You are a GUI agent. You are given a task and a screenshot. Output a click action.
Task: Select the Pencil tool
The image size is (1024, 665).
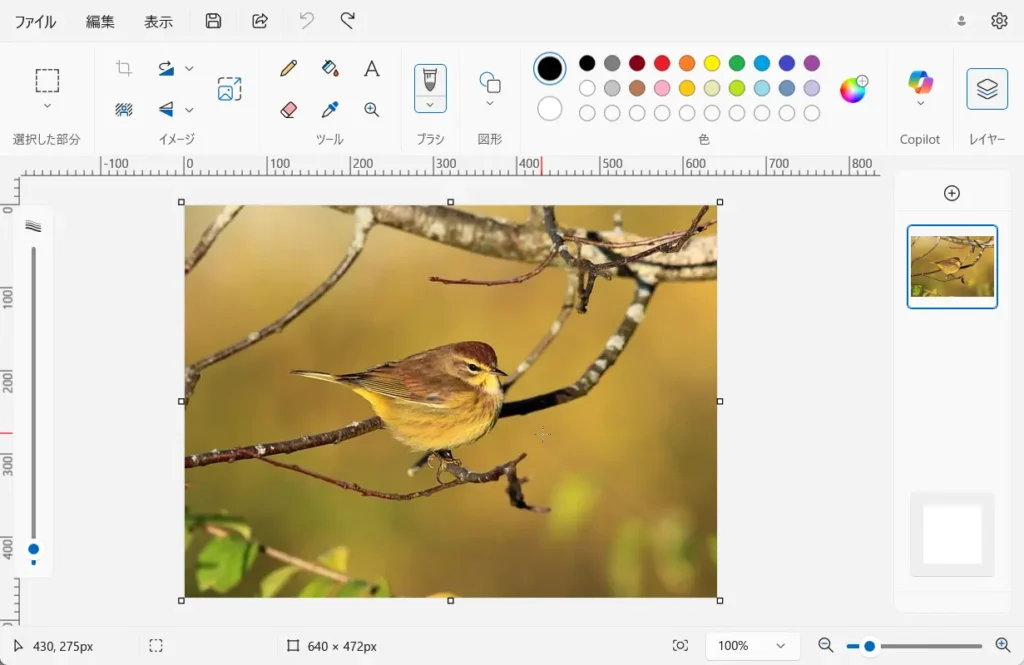(x=289, y=69)
